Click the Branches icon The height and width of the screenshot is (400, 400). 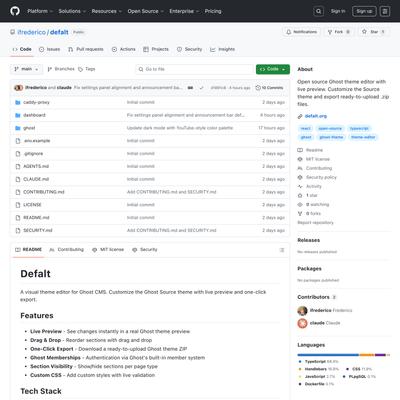tap(50, 69)
